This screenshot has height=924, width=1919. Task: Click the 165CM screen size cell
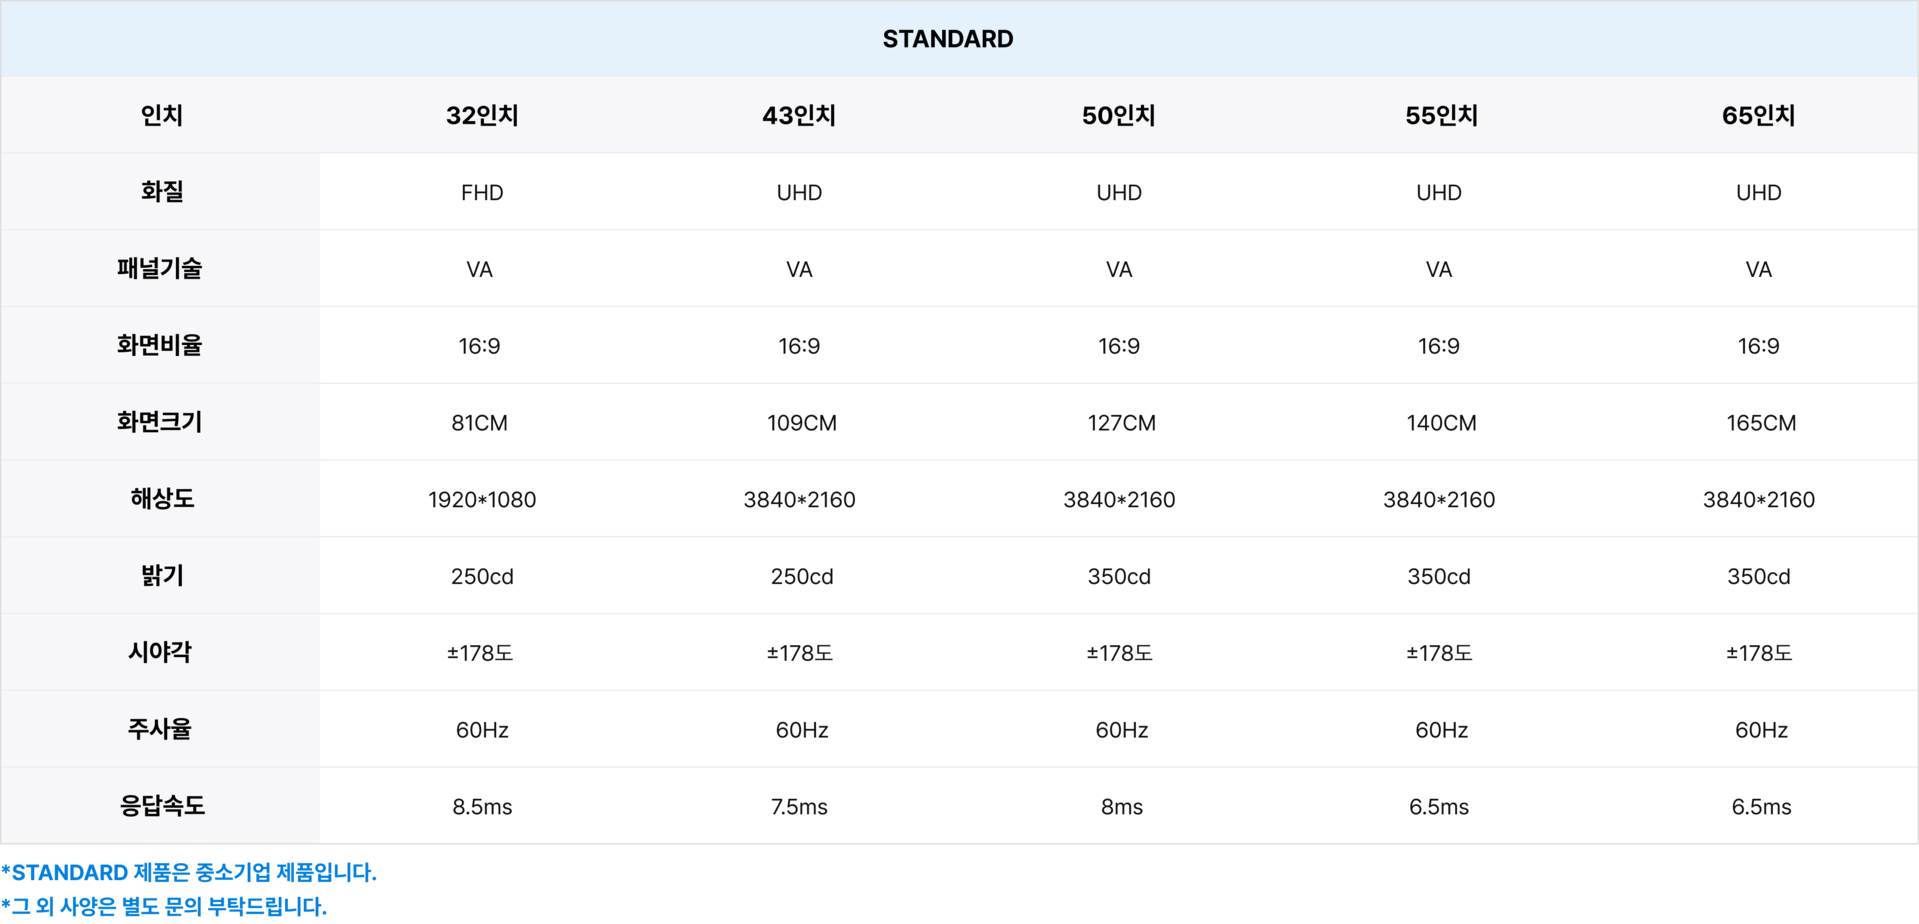(x=1760, y=423)
